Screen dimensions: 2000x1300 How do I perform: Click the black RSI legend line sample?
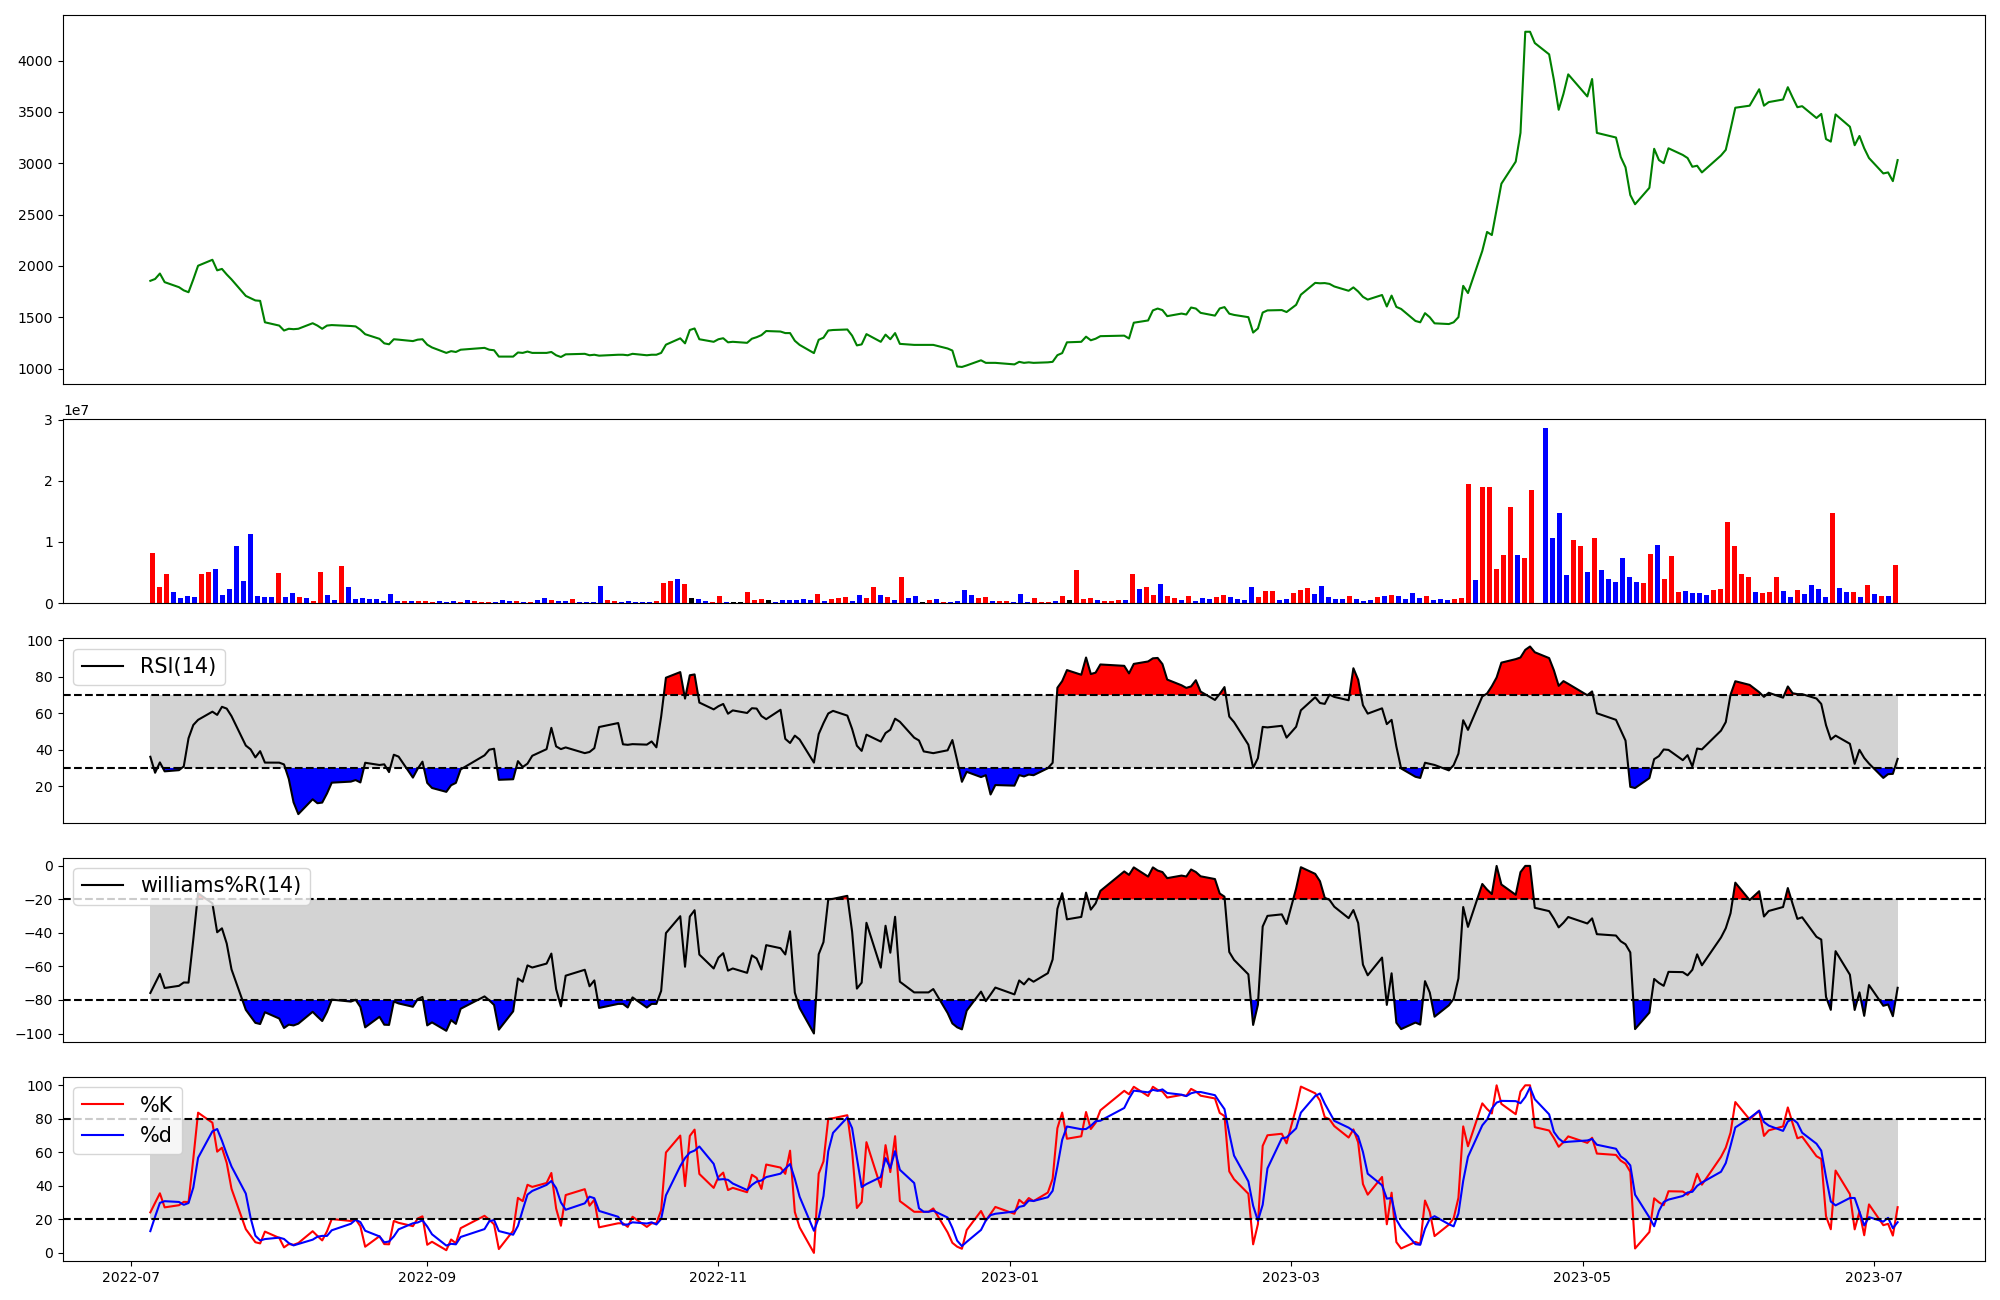[102, 666]
